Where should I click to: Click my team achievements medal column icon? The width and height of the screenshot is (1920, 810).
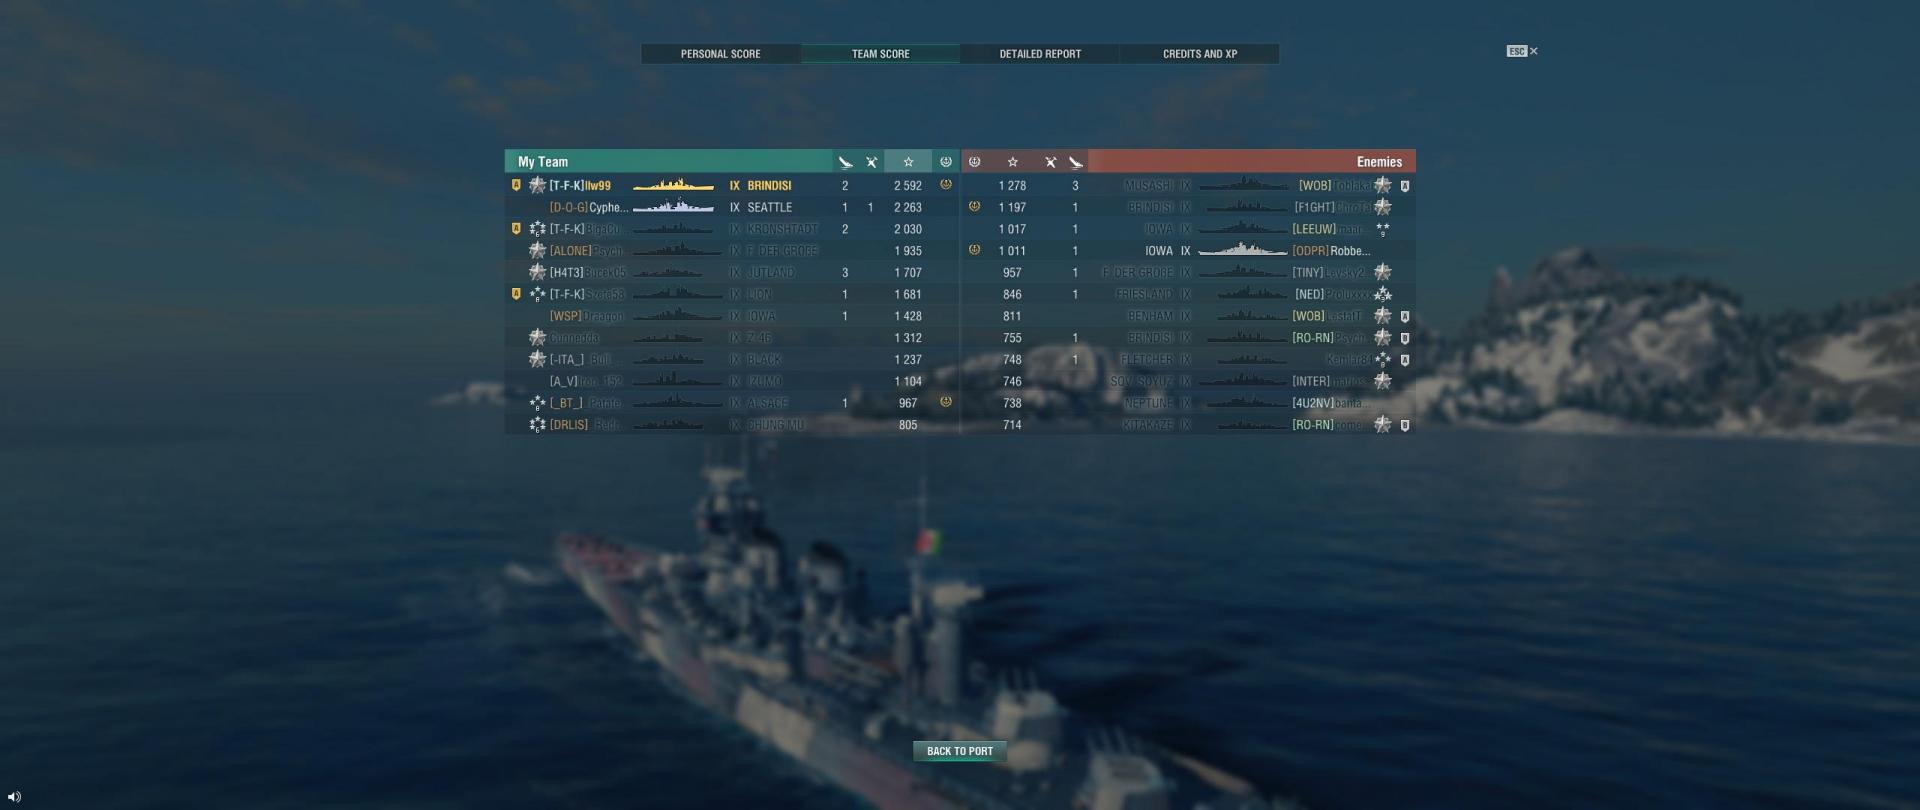pyautogui.click(x=945, y=162)
